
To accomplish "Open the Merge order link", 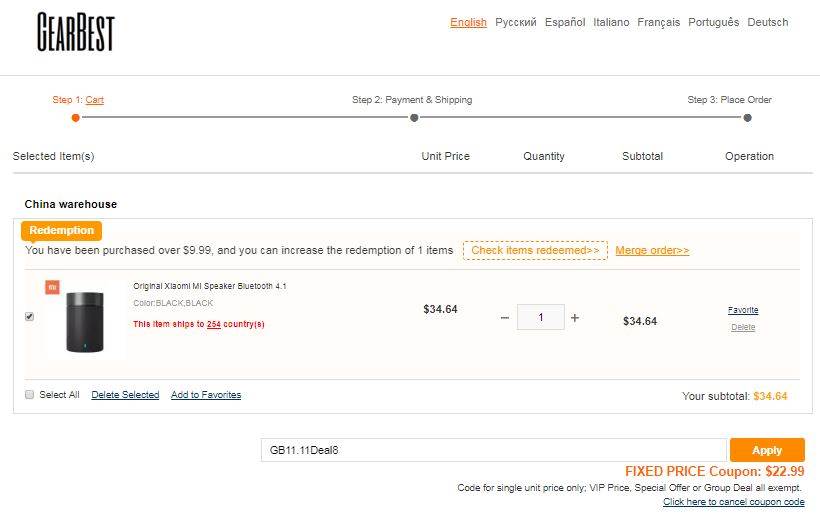I will pos(652,250).
